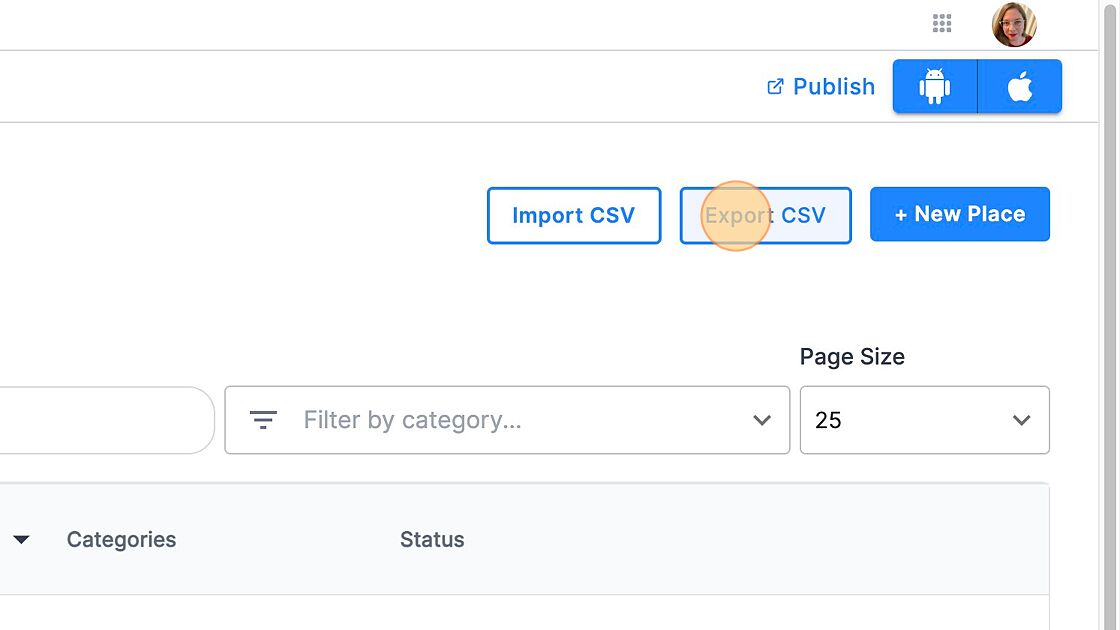Expand the Filter by category chevron
Image resolution: width=1120 pixels, height=630 pixels.
pos(762,420)
